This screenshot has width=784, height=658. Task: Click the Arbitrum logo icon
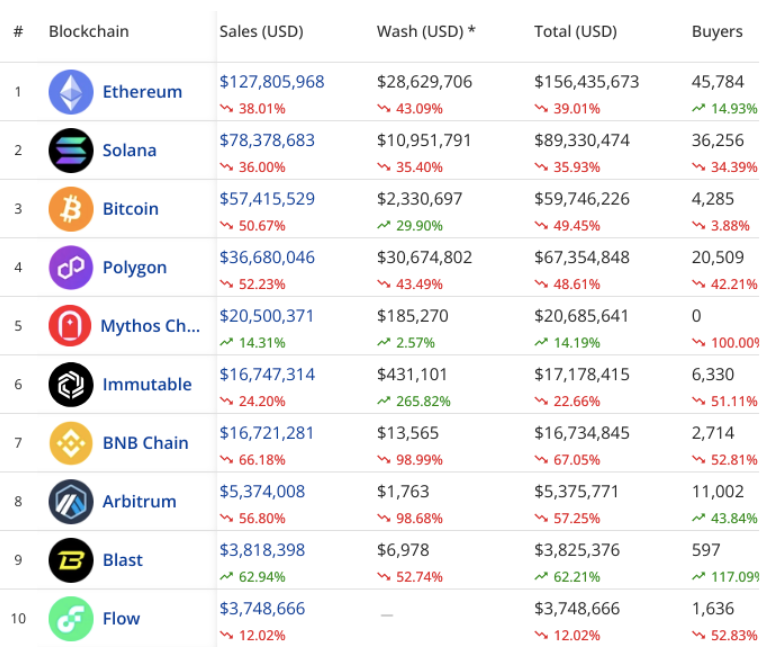coord(71,502)
